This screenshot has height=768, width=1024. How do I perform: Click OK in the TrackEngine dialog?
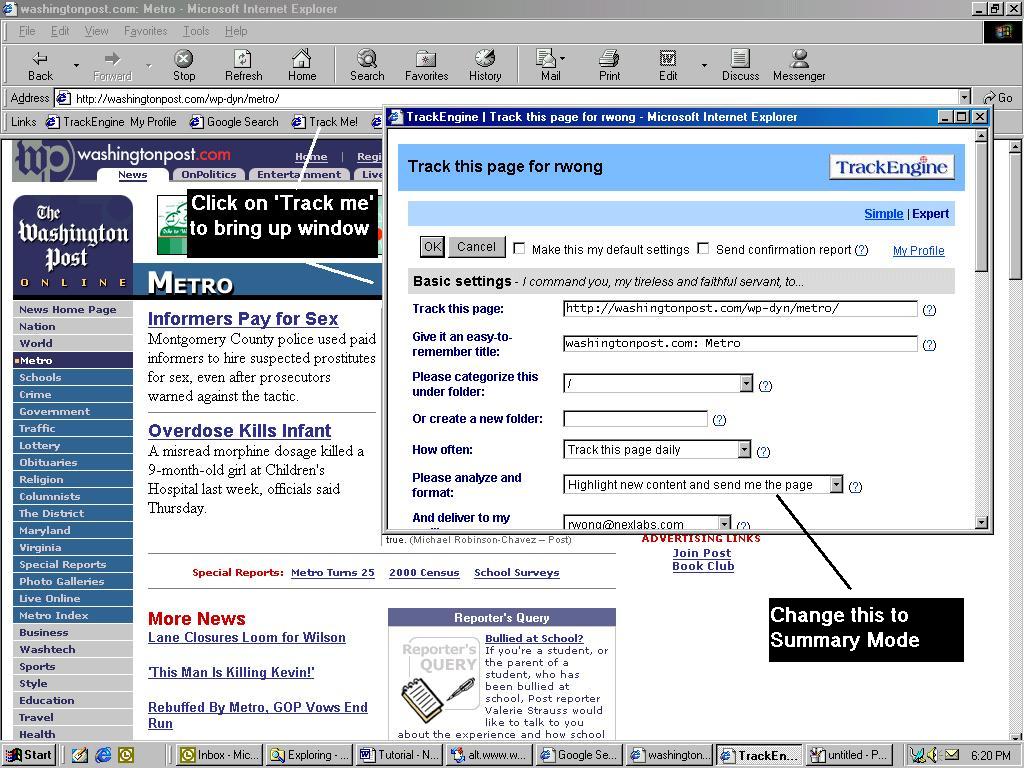pyautogui.click(x=432, y=247)
